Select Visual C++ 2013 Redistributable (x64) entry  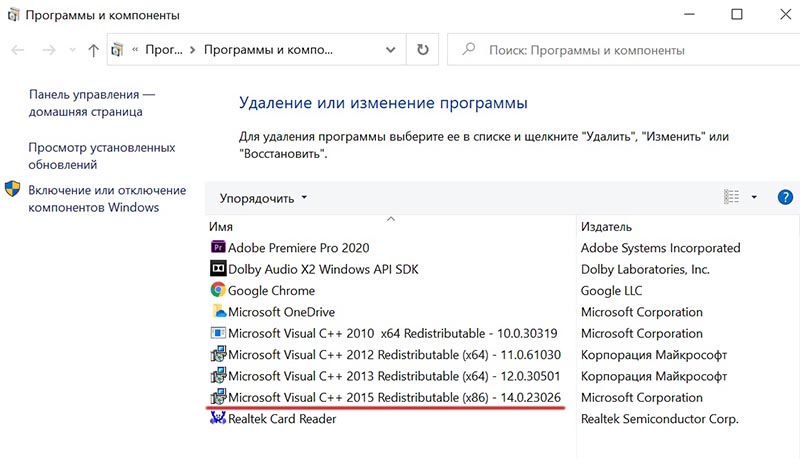coord(394,376)
